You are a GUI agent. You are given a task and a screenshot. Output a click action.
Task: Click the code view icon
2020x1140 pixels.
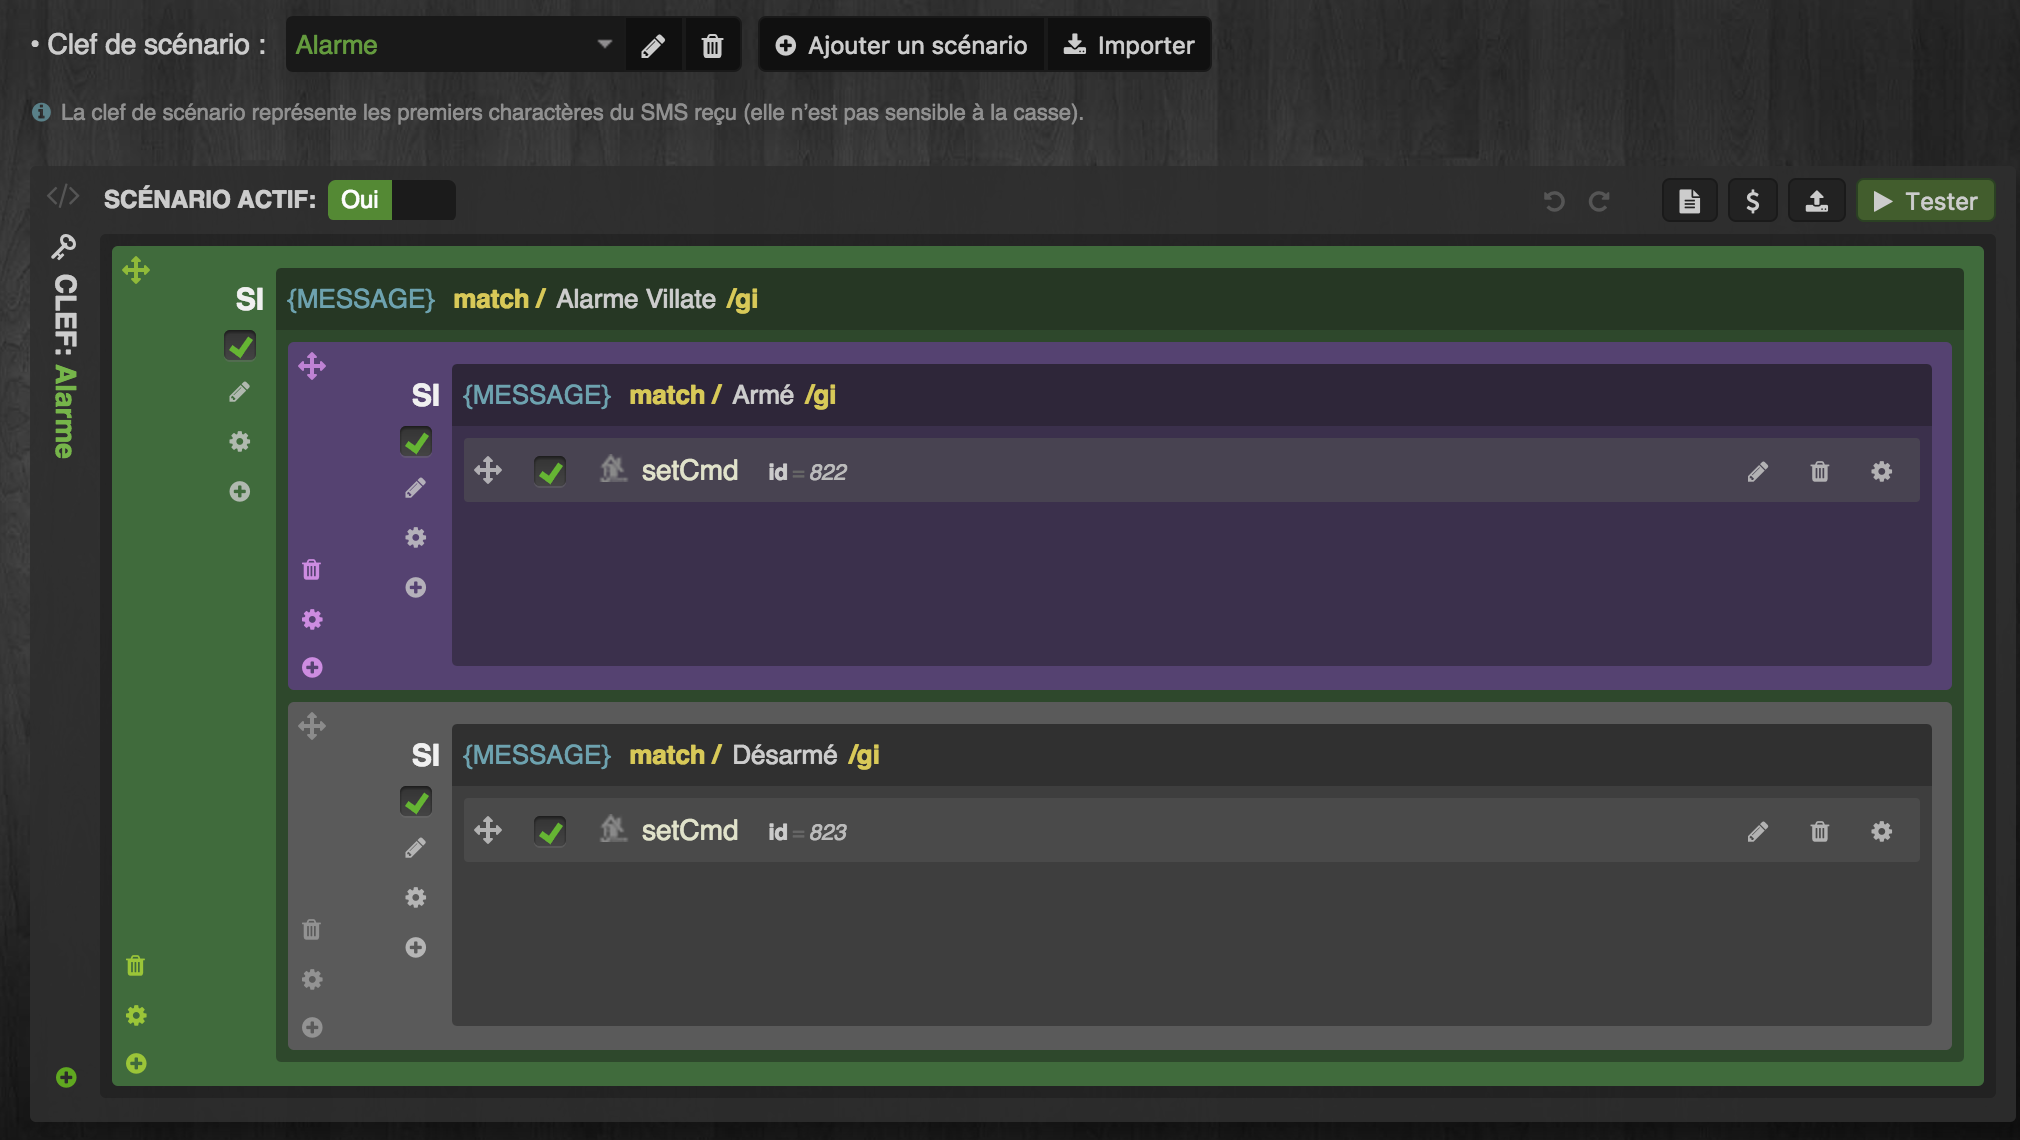coord(63,196)
